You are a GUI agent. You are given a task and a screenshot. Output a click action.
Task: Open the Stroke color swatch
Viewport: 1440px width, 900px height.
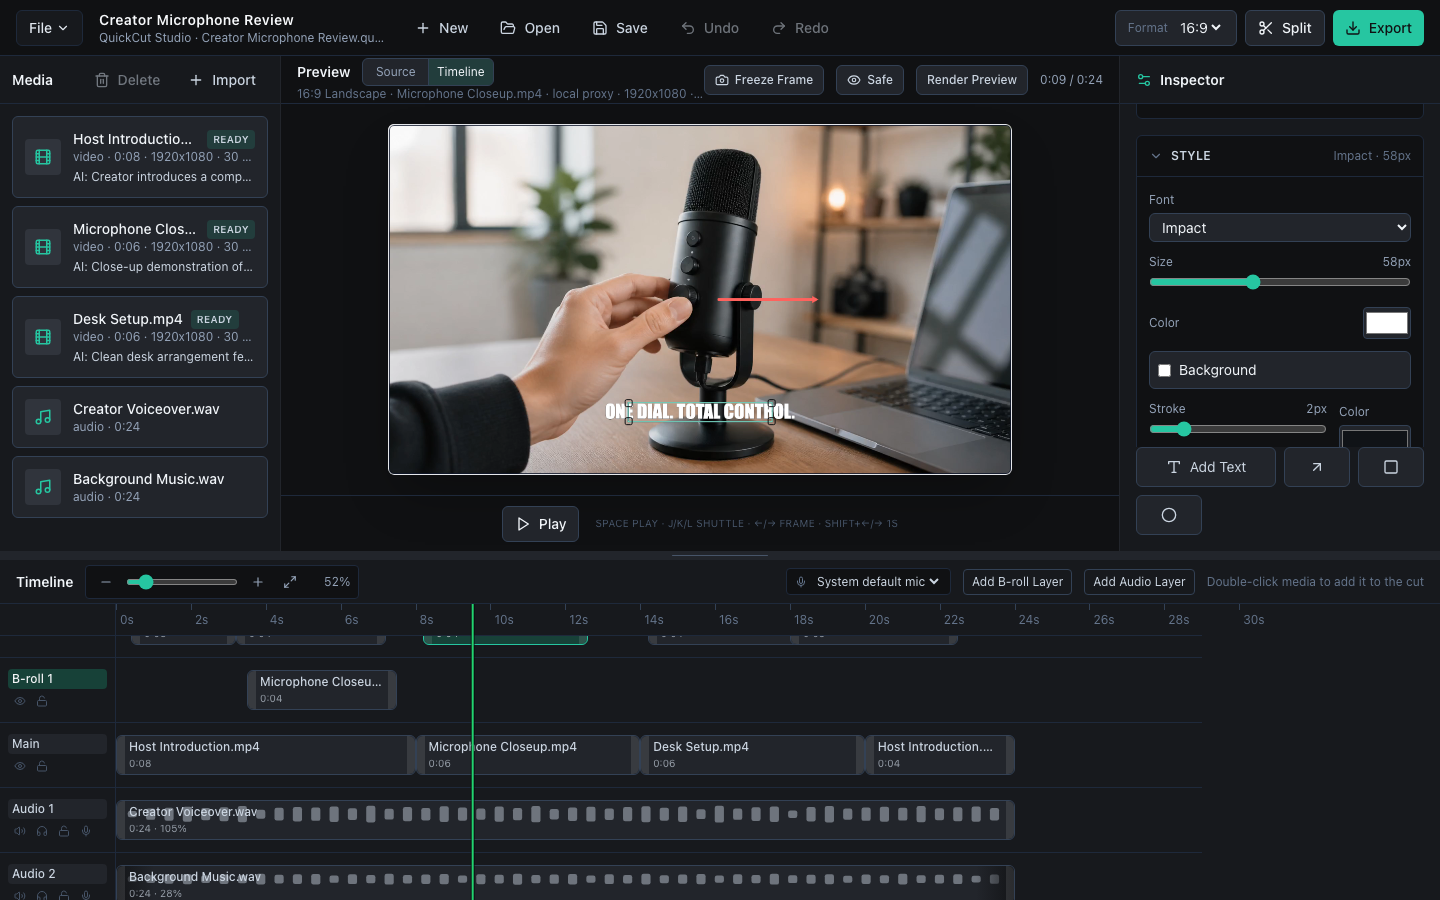point(1375,437)
